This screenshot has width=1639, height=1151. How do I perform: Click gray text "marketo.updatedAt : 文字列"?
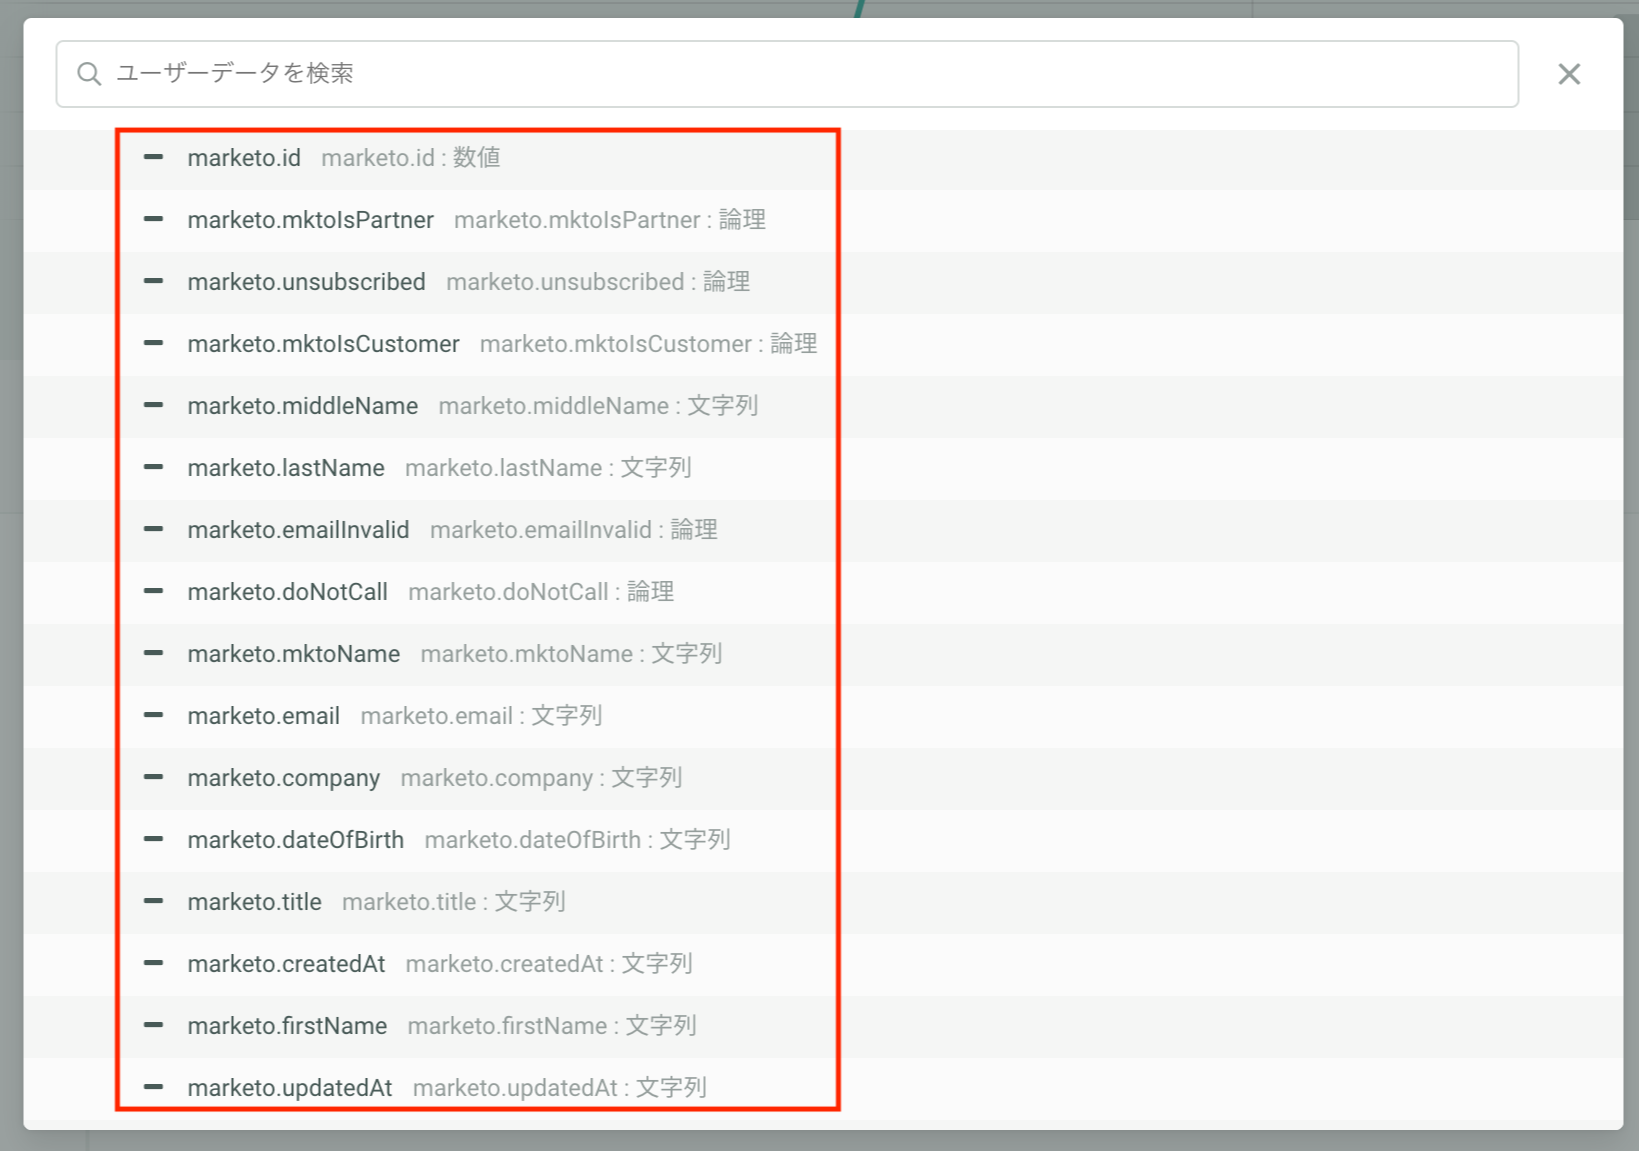[560, 1088]
